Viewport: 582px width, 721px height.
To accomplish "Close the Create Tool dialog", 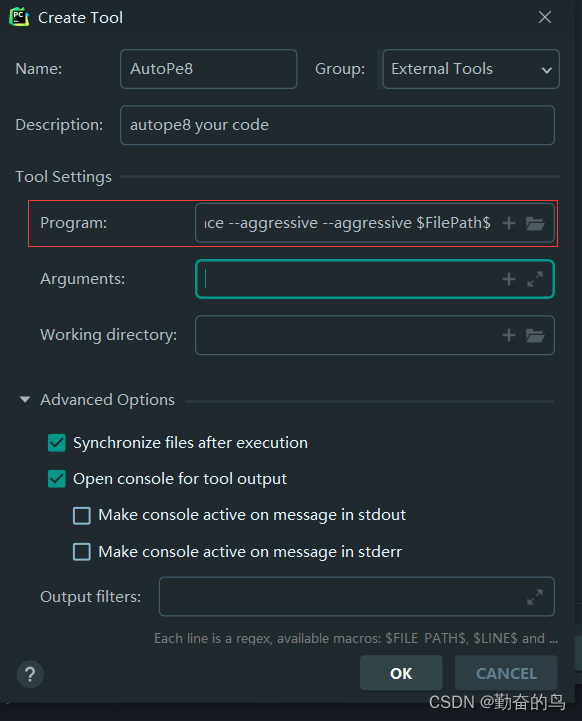I will click(x=545, y=17).
